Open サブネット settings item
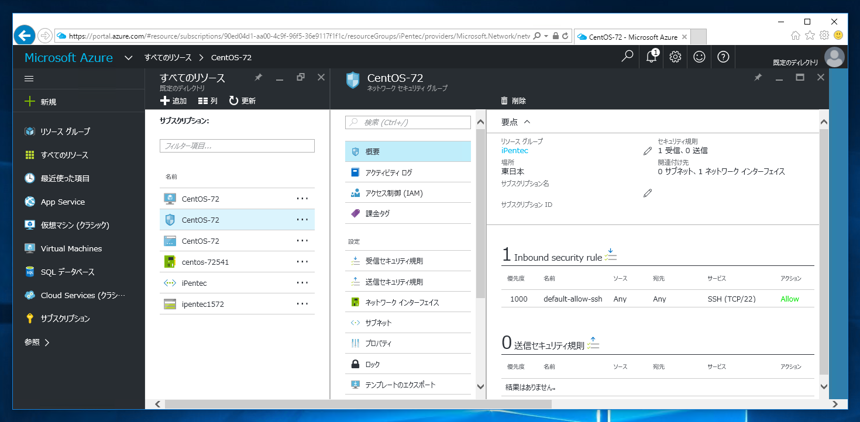Viewport: 860px width, 422px height. point(408,323)
